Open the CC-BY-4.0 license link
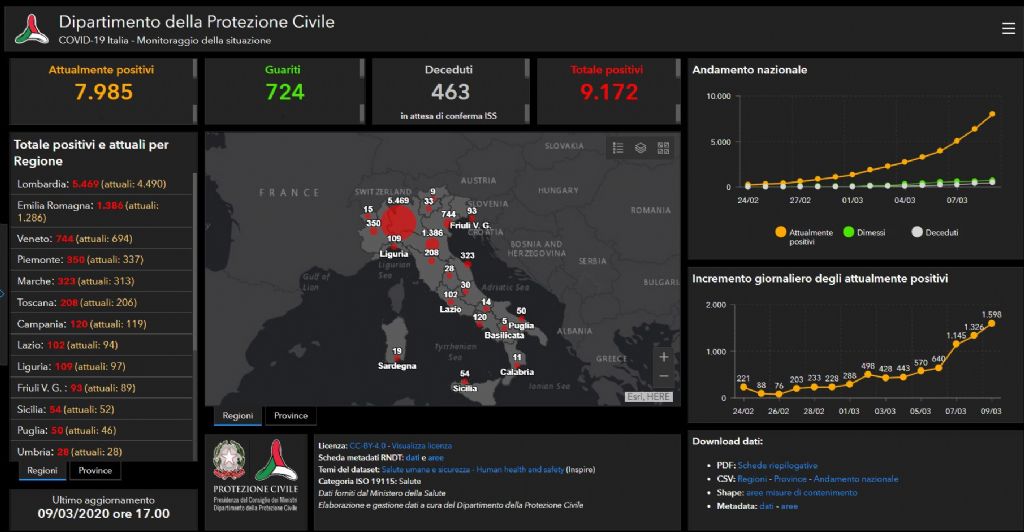The height and width of the screenshot is (532, 1024). [x=368, y=446]
